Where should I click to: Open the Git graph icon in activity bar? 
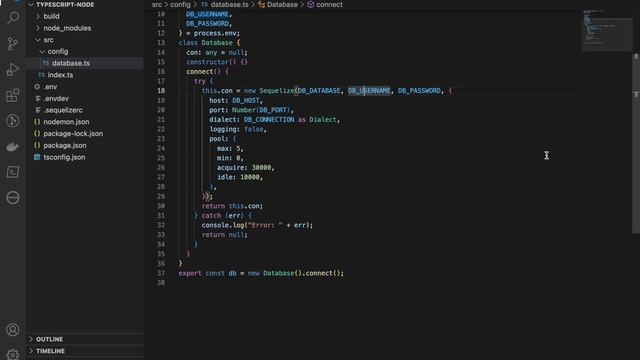(x=13, y=121)
